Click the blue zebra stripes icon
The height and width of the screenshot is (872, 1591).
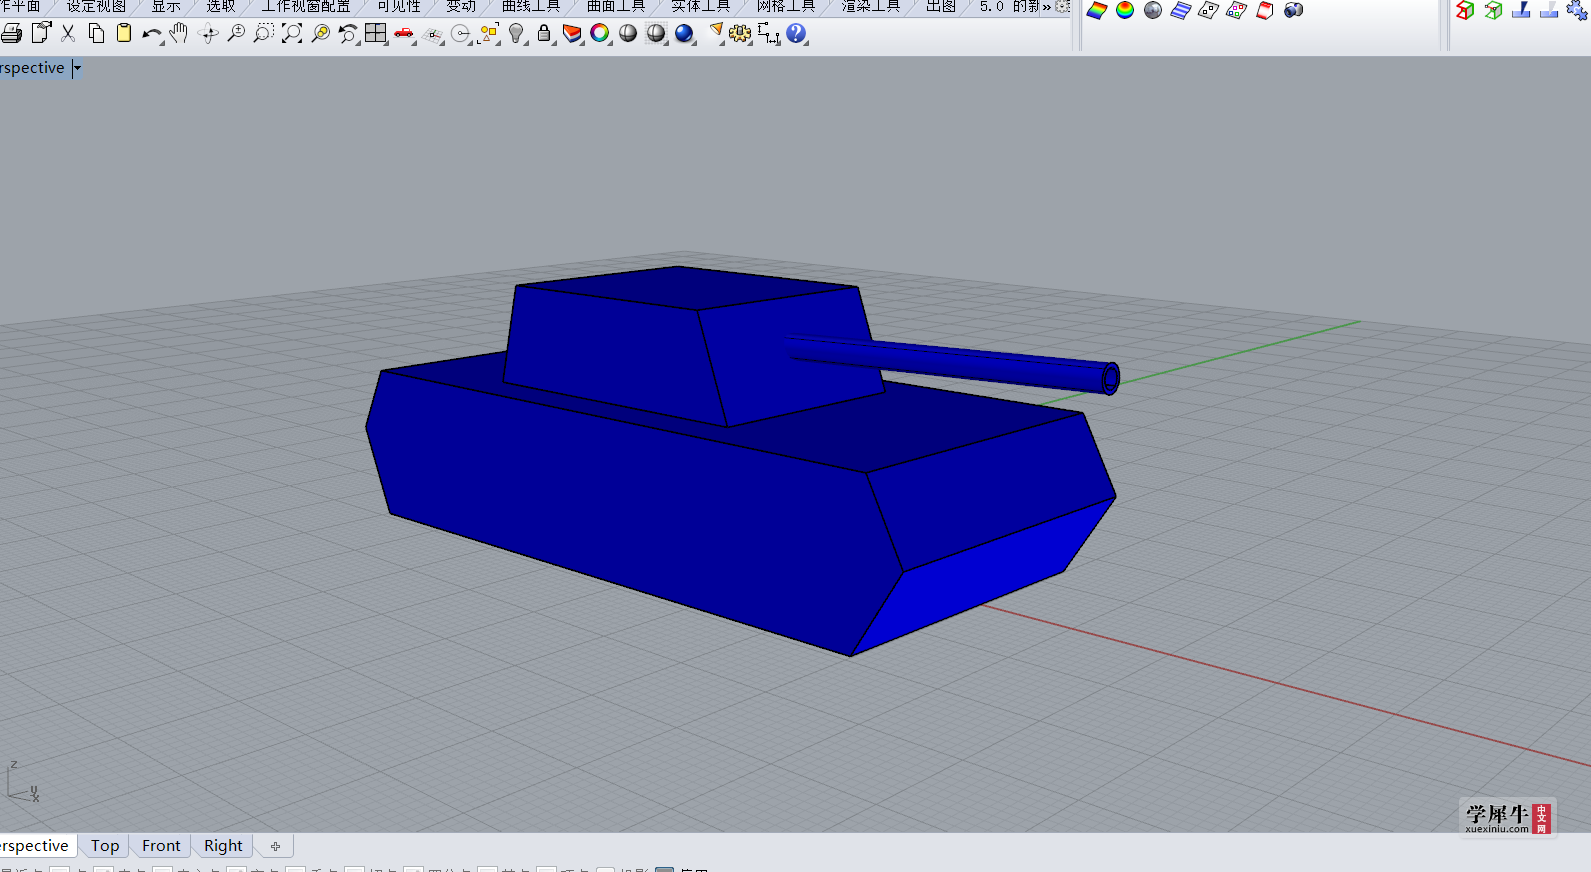[1181, 10]
